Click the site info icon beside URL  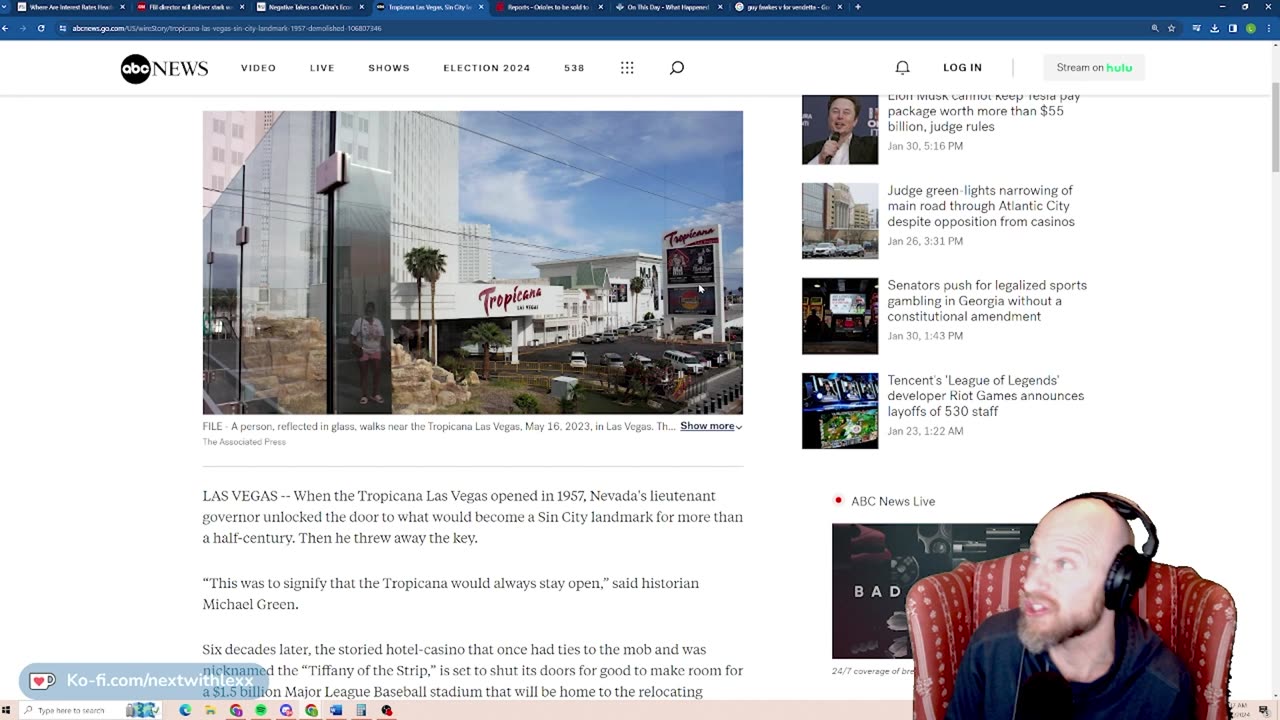63,28
